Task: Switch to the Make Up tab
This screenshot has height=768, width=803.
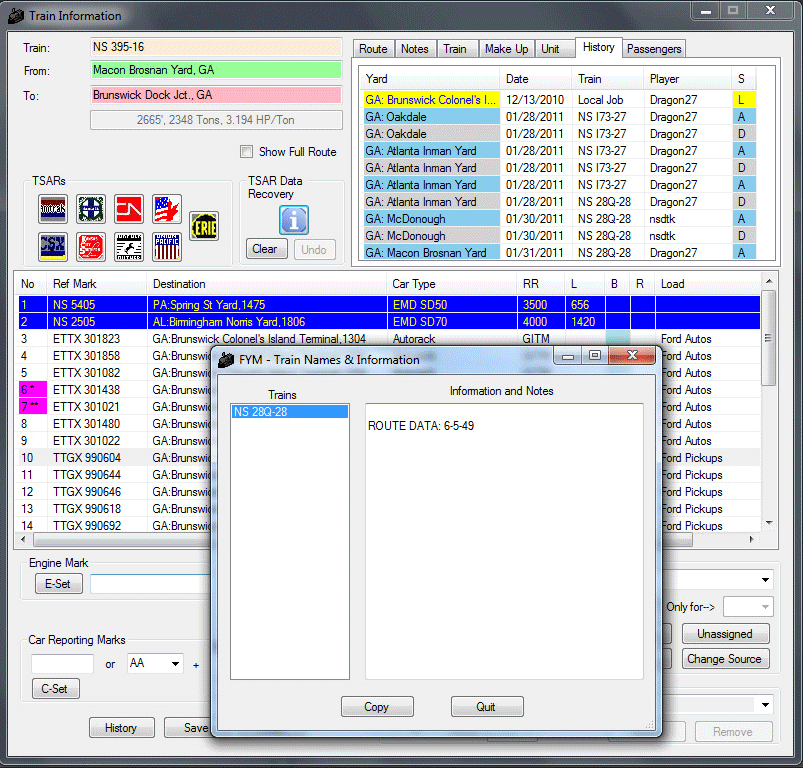Action: [506, 49]
